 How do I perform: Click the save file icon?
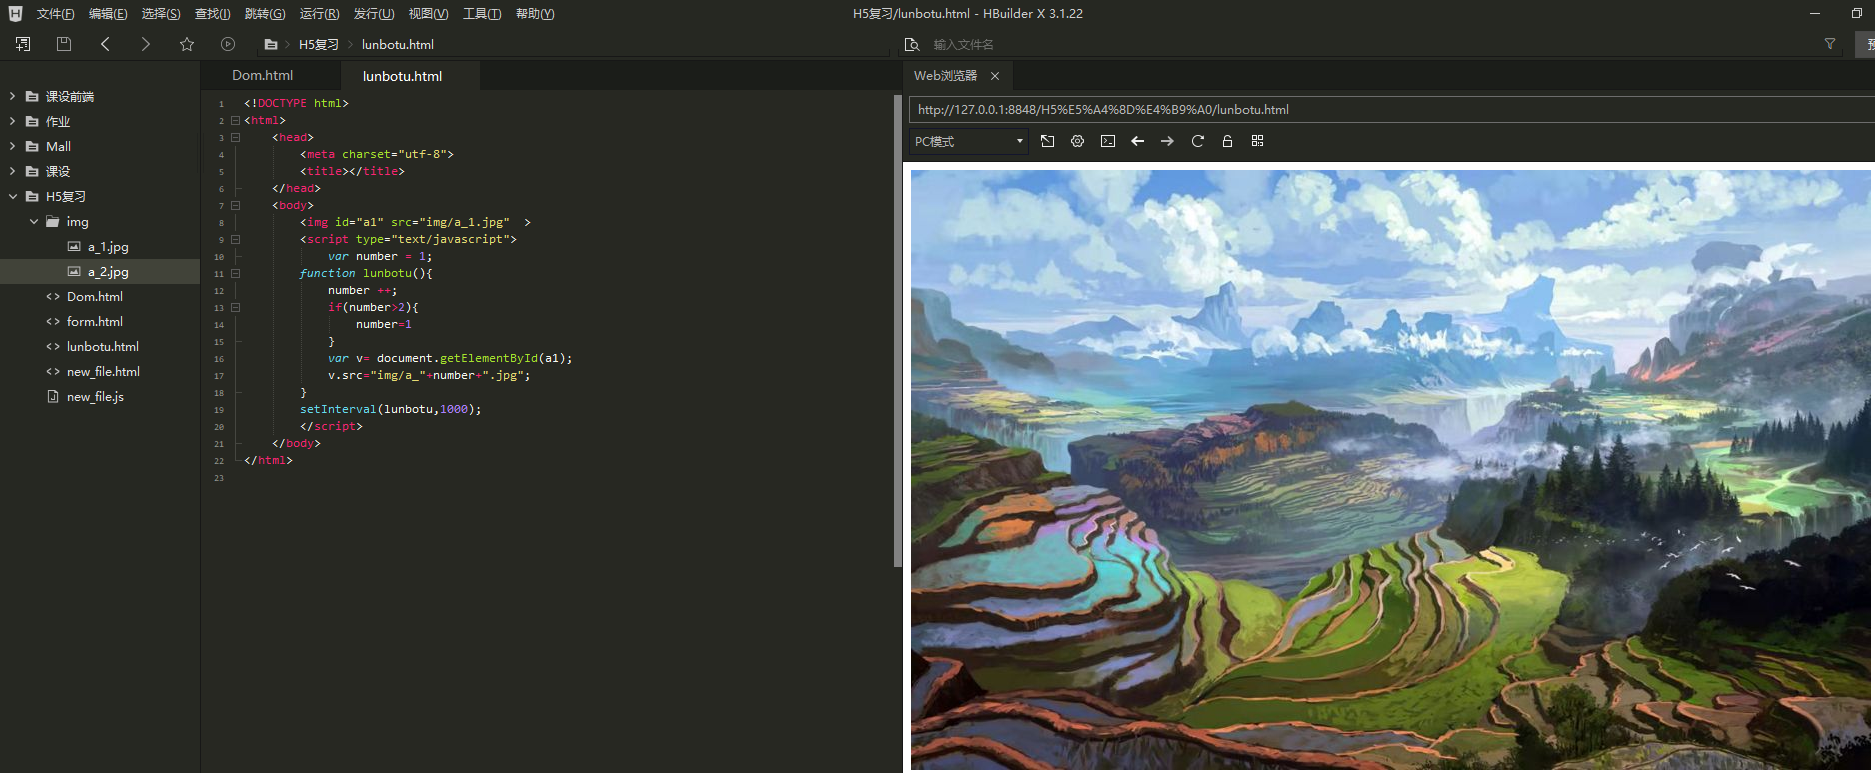(x=64, y=44)
